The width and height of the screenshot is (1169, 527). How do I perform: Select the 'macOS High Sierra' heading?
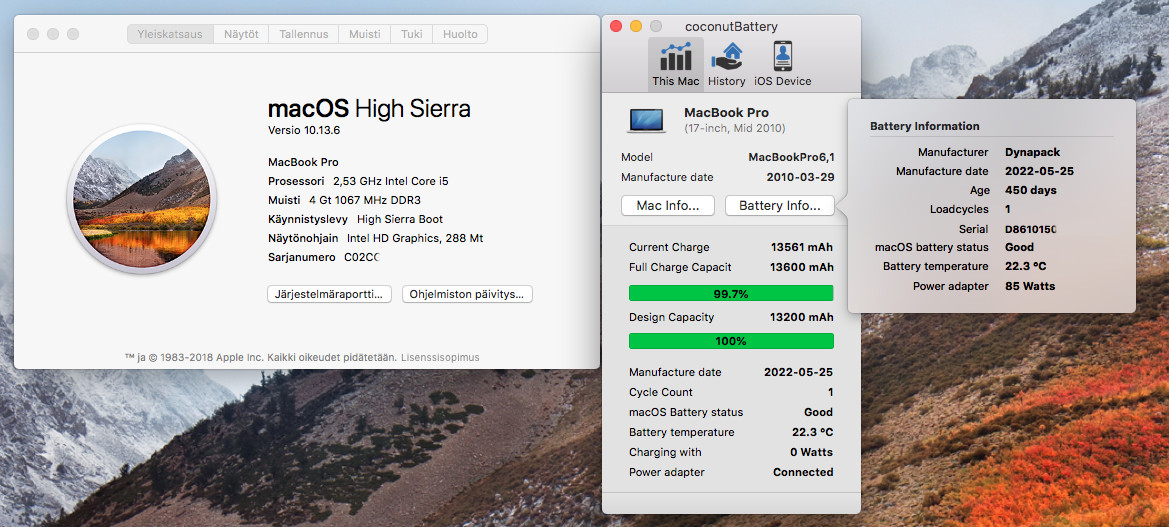369,109
